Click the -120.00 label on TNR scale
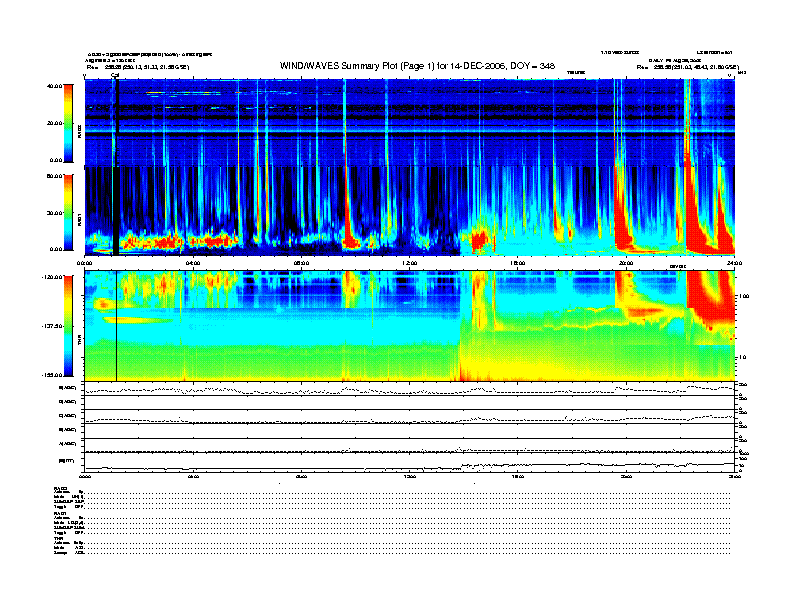The image size is (792, 612). [x=52, y=277]
